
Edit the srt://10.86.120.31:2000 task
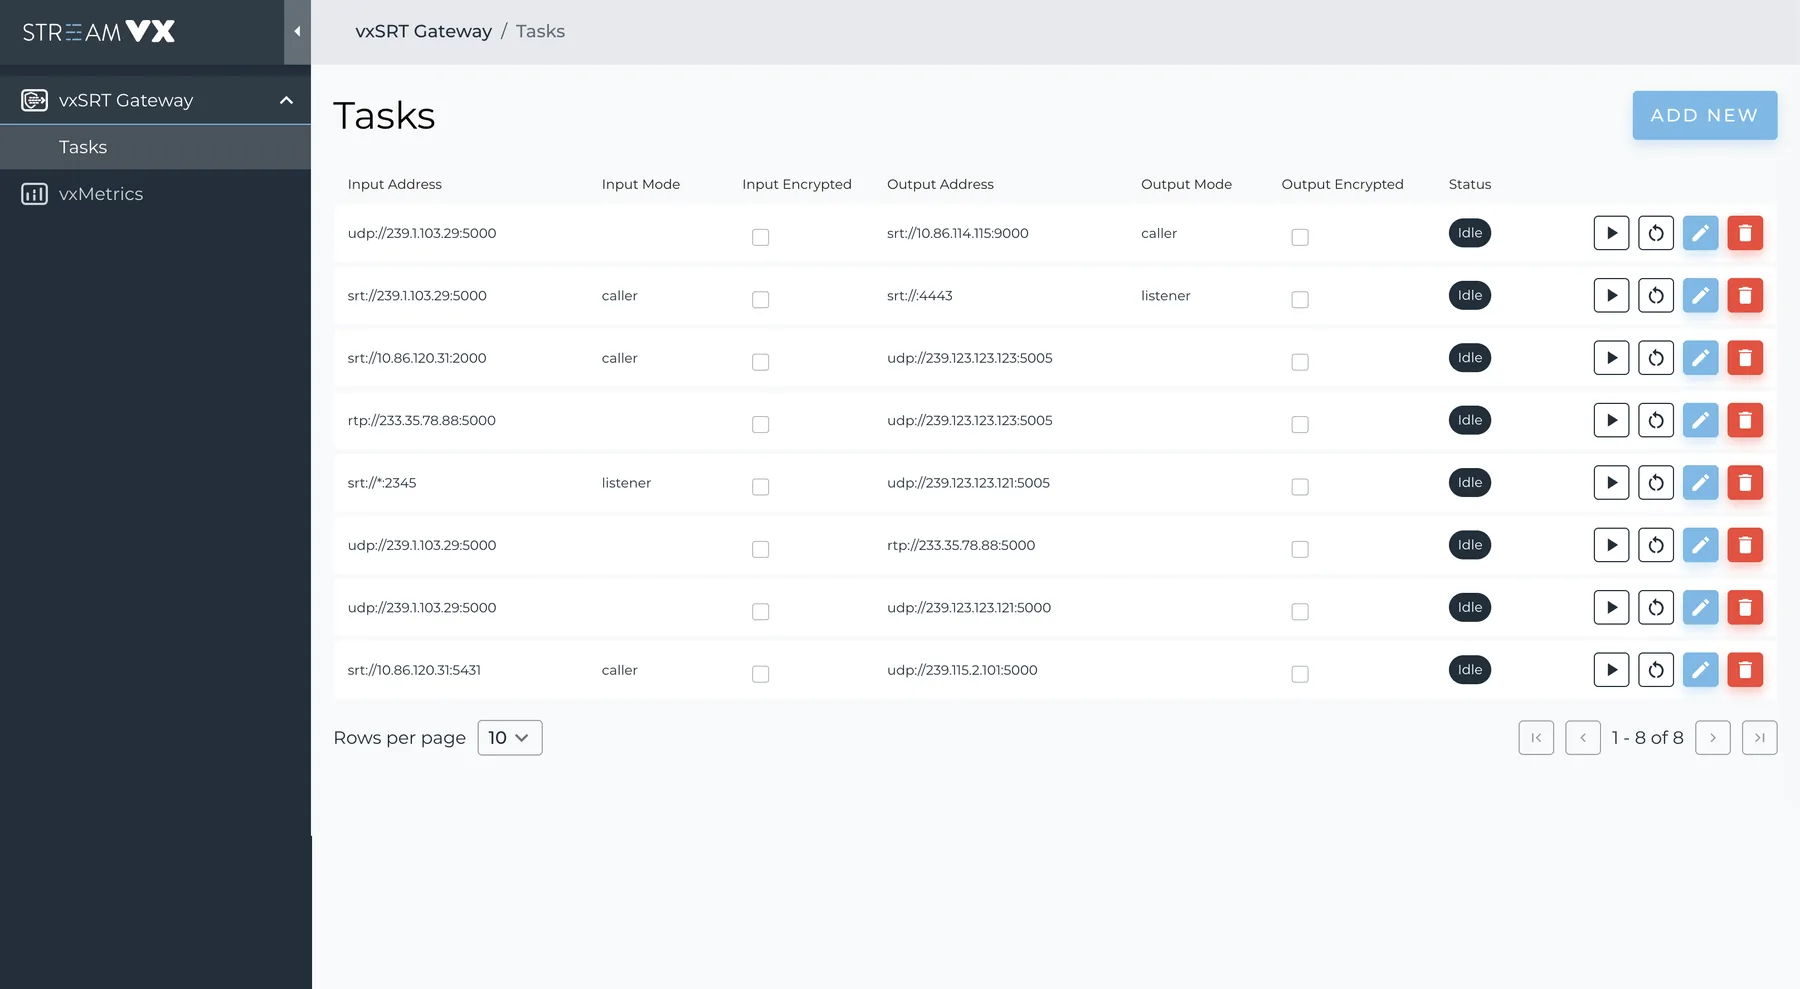point(1700,358)
